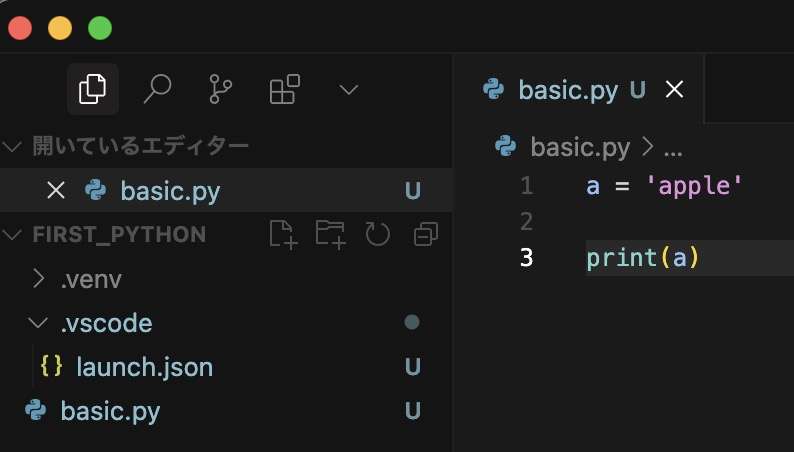Refresh the Explorer file tree
Viewport: 794px width, 452px height.
[x=378, y=234]
